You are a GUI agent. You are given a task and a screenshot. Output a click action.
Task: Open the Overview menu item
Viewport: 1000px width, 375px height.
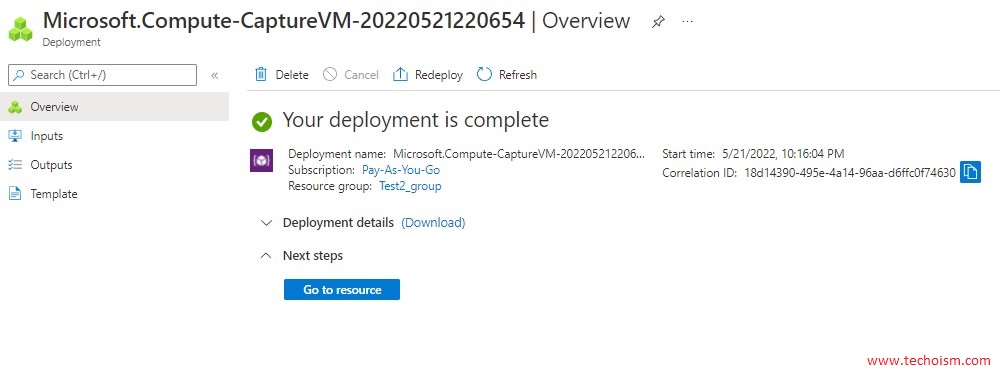pos(114,107)
